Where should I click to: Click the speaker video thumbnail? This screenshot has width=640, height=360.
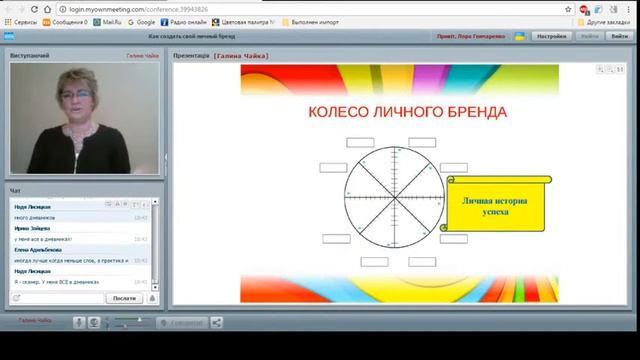click(84, 118)
